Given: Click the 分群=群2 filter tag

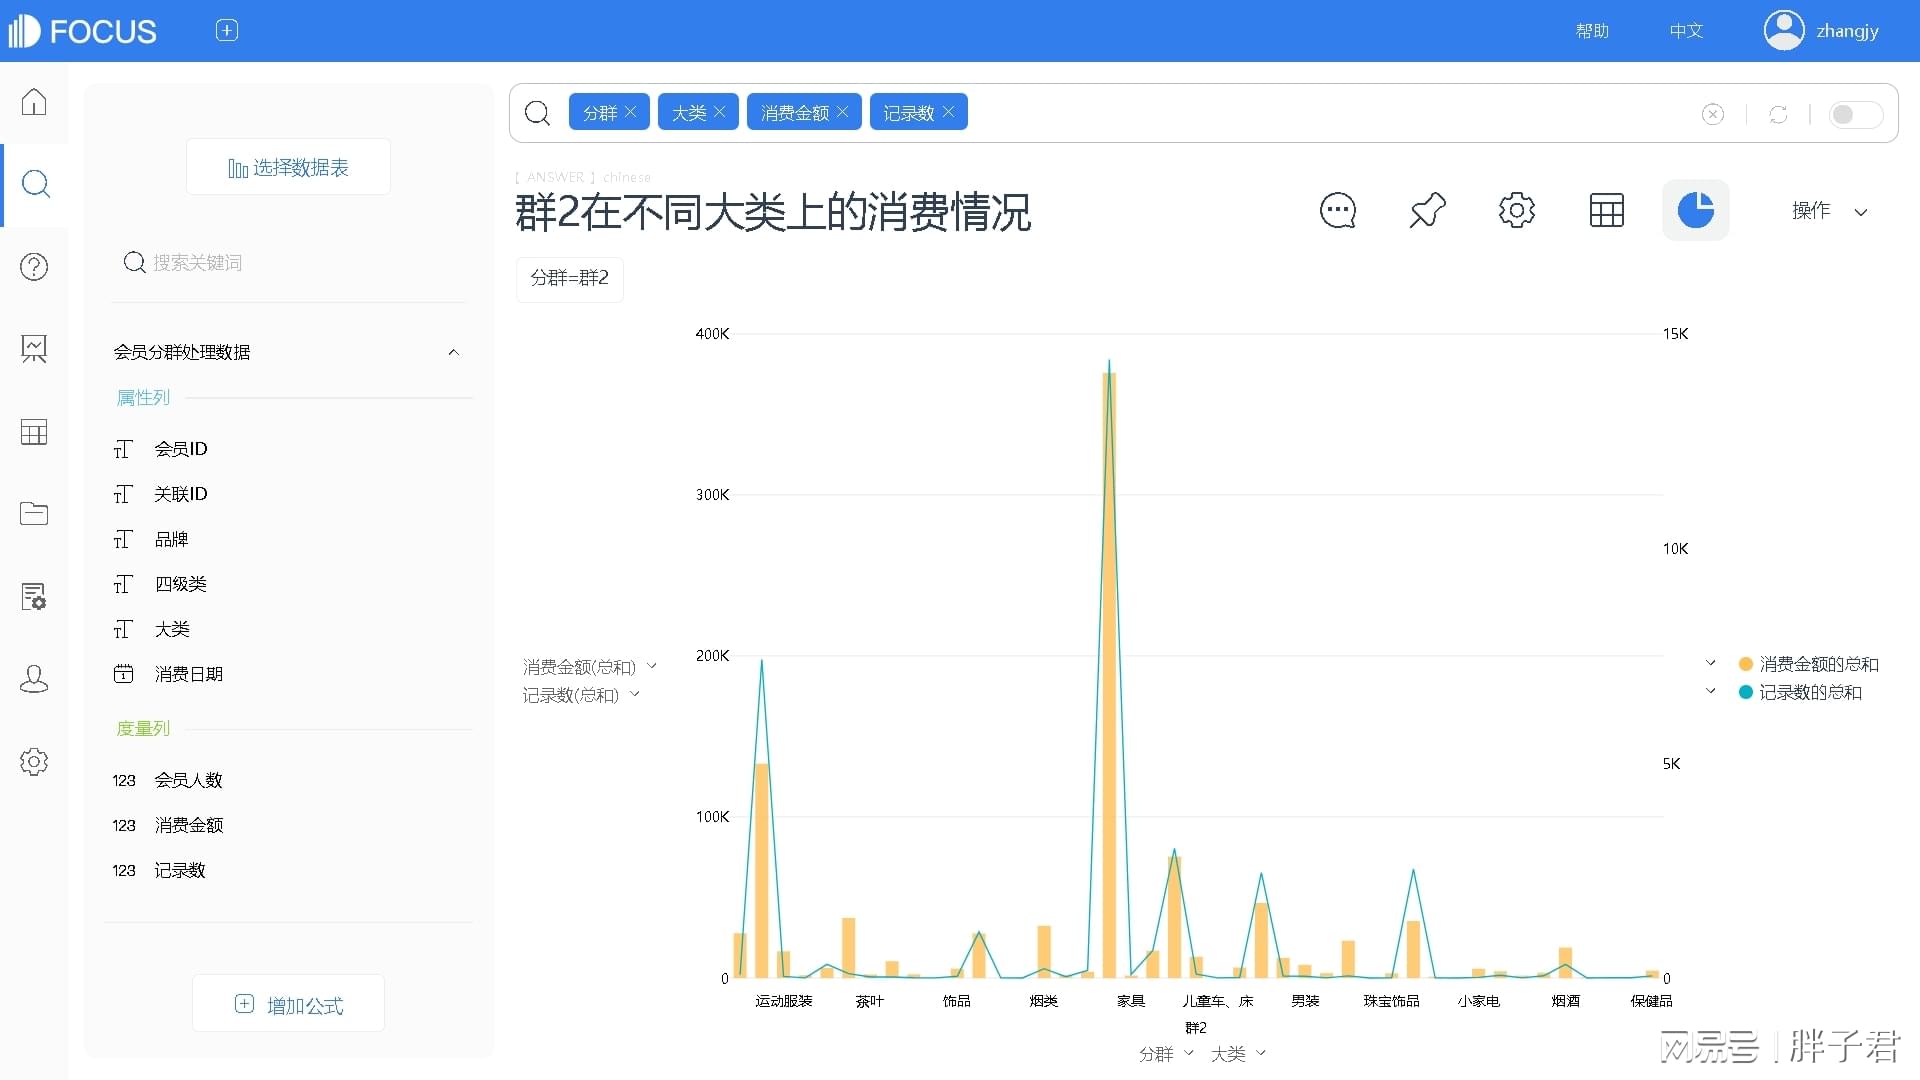Looking at the screenshot, I should point(570,278).
